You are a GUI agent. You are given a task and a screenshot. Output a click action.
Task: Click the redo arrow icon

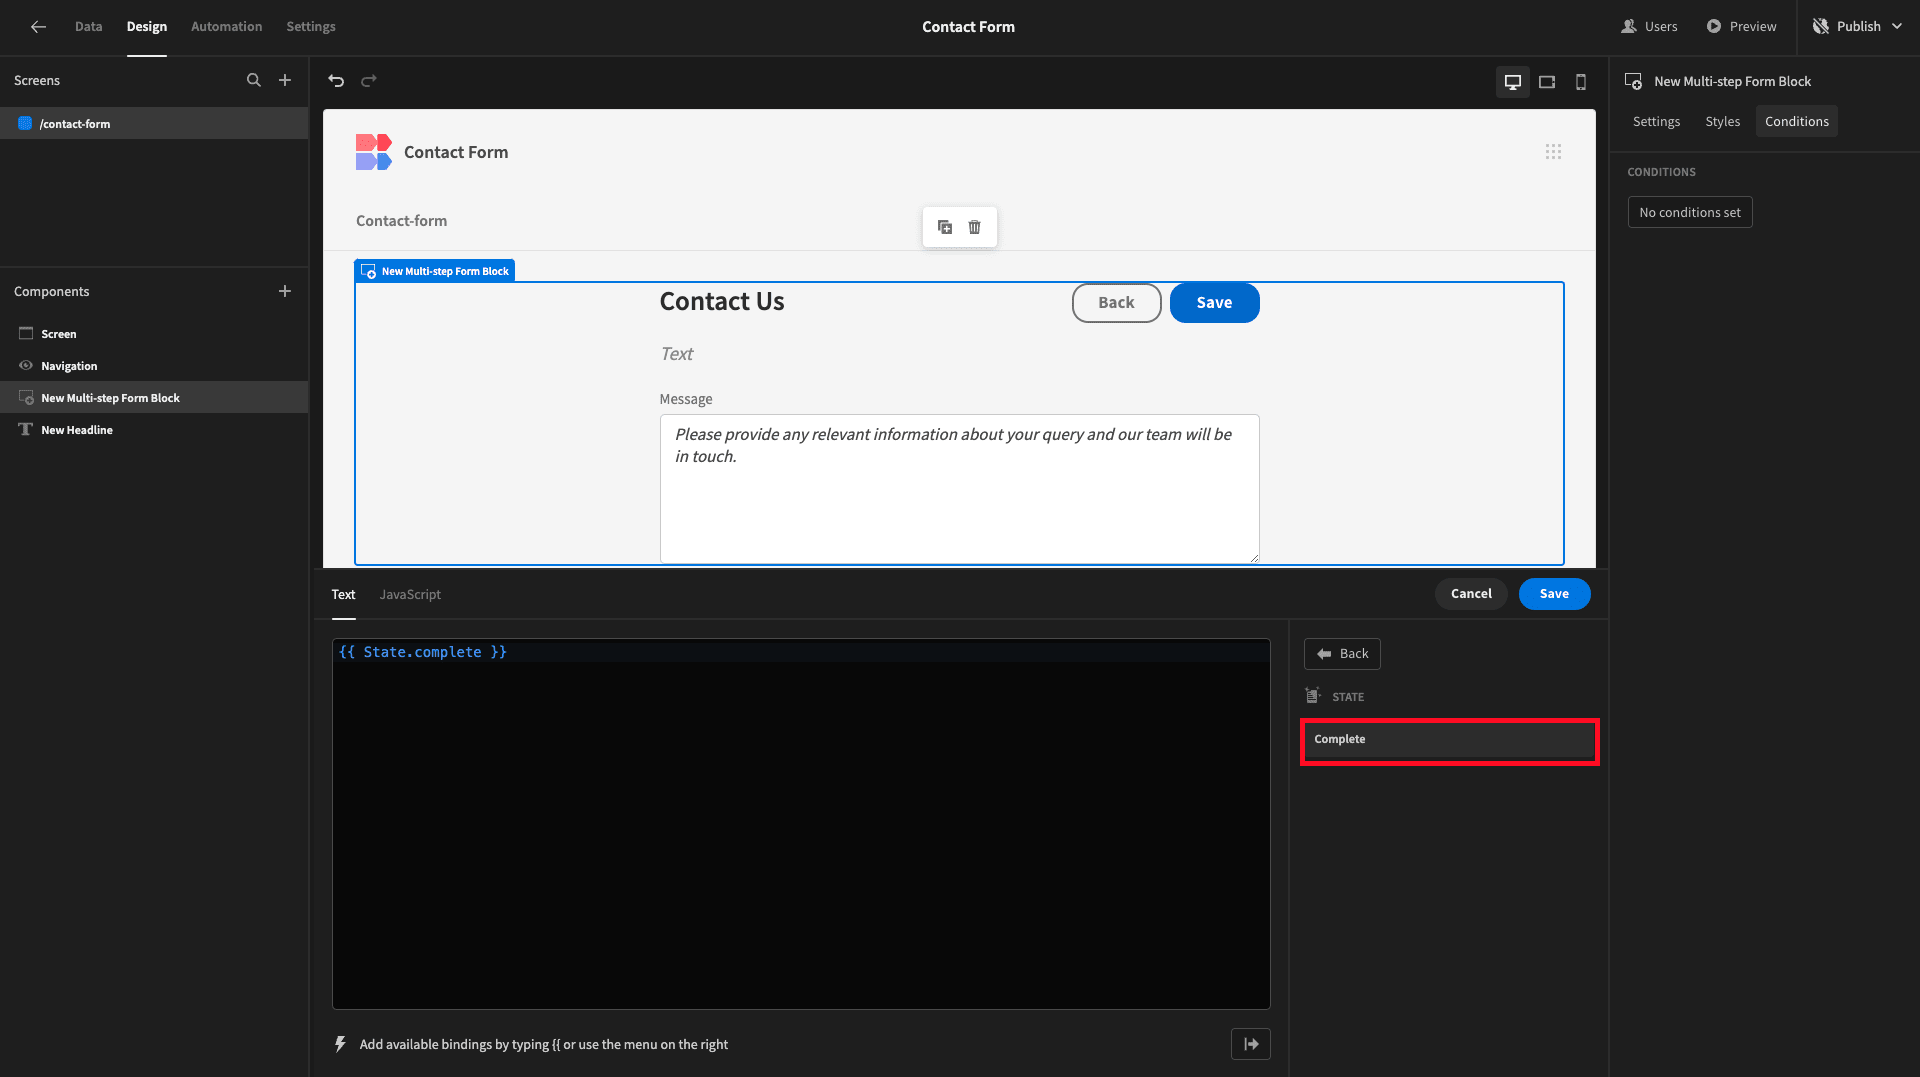pyautogui.click(x=369, y=81)
